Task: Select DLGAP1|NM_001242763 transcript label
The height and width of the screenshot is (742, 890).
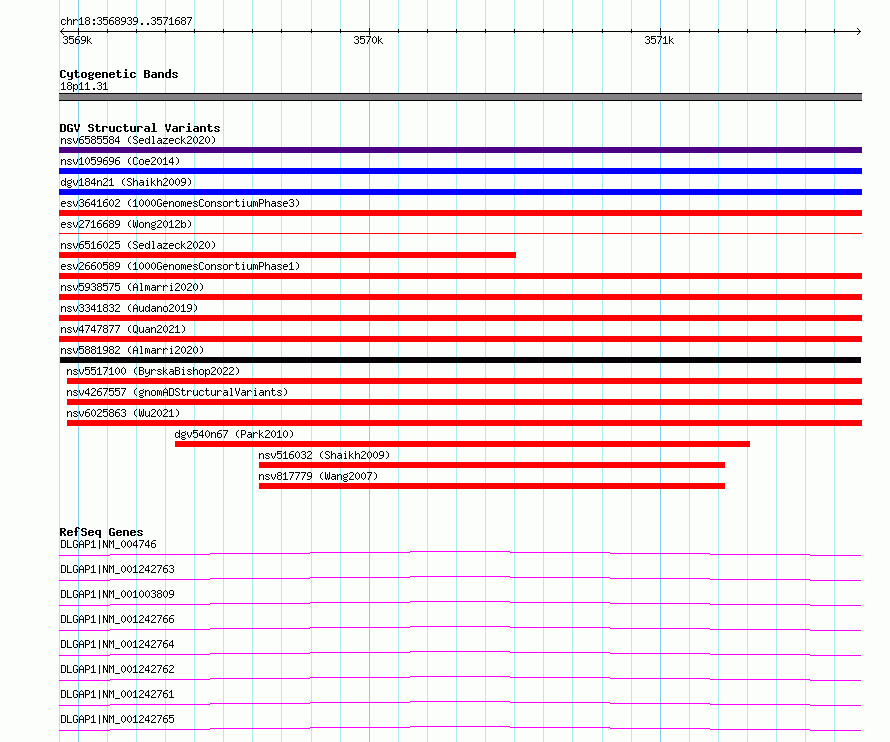Action: tap(117, 569)
